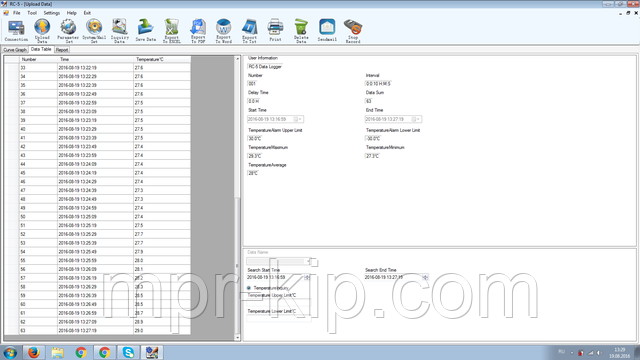The width and height of the screenshot is (640, 360).
Task: Open the Search Start Time picker arrow
Action: pyautogui.click(x=307, y=278)
